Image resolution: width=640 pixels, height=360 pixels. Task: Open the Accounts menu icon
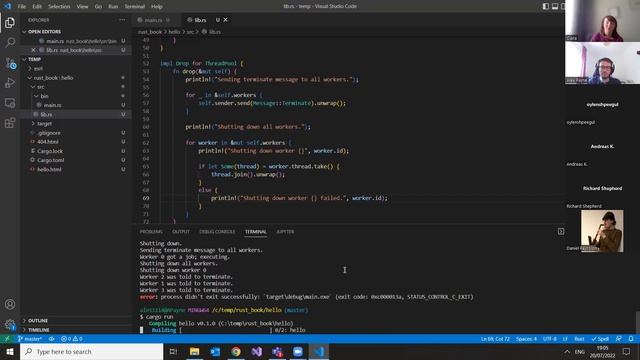click(x=10, y=304)
